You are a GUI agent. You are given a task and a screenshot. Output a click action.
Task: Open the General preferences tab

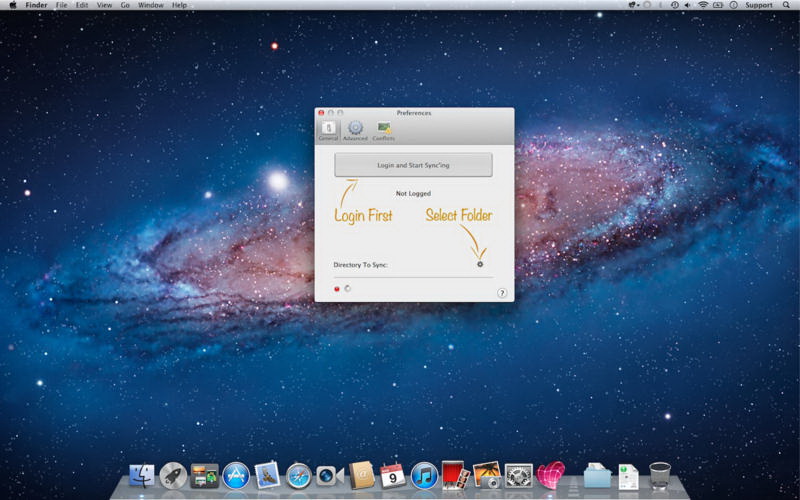[328, 130]
